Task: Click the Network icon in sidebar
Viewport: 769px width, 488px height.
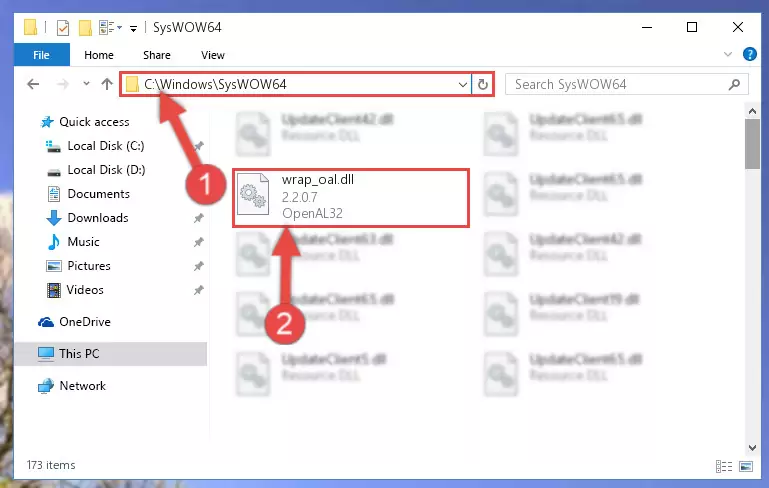Action: 46,386
